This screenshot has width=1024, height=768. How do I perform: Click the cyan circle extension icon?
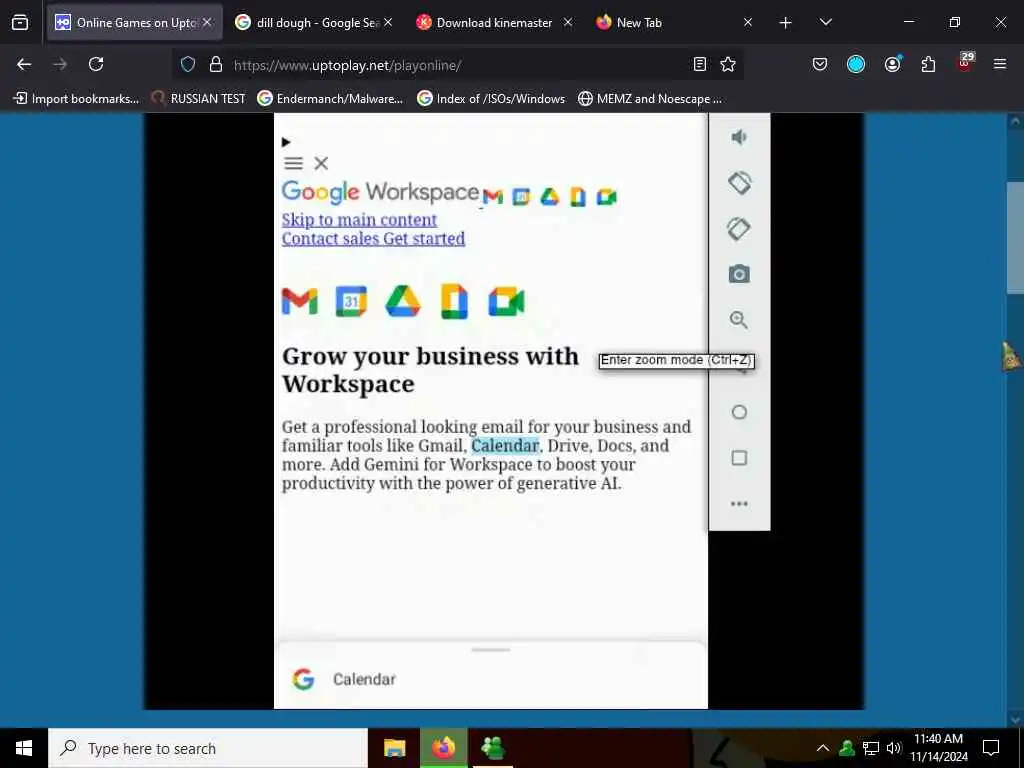[856, 64]
